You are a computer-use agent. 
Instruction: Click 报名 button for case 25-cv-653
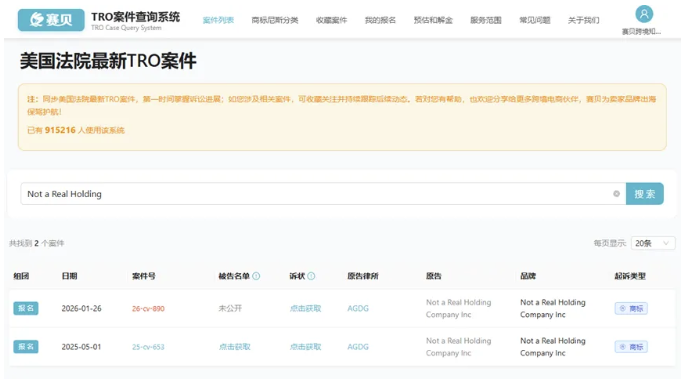(26, 347)
